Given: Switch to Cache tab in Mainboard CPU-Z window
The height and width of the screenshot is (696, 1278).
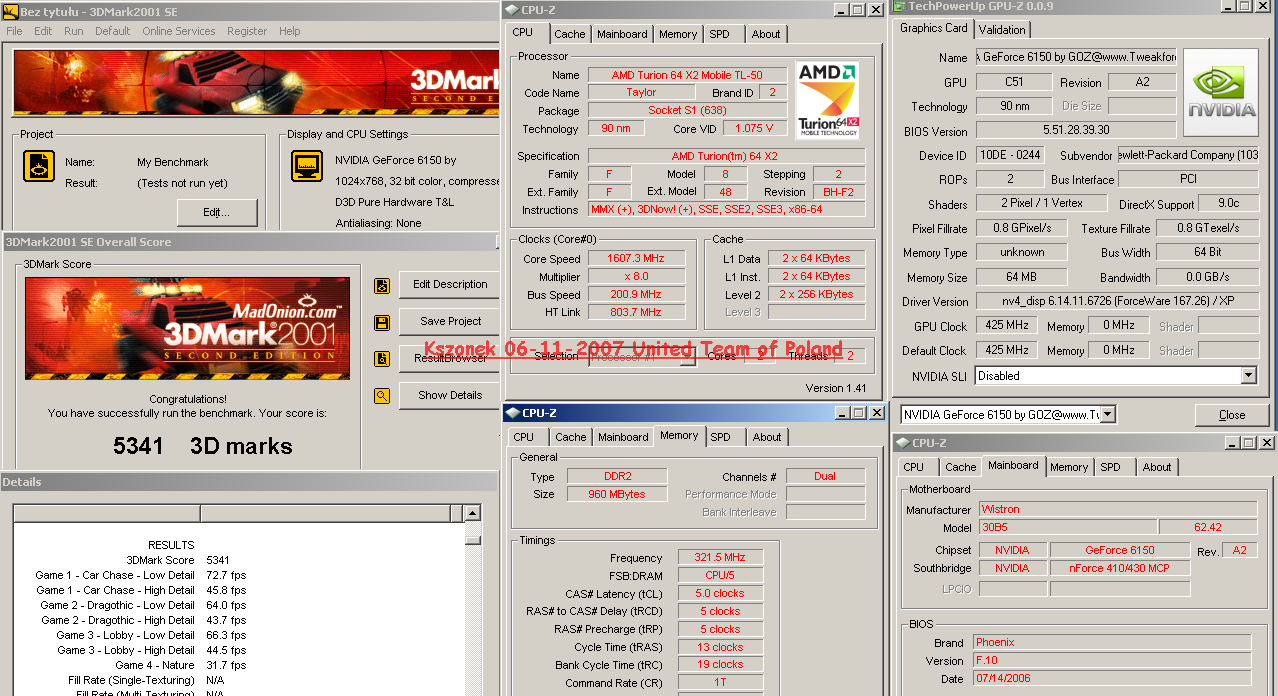Looking at the screenshot, I should click(x=961, y=467).
